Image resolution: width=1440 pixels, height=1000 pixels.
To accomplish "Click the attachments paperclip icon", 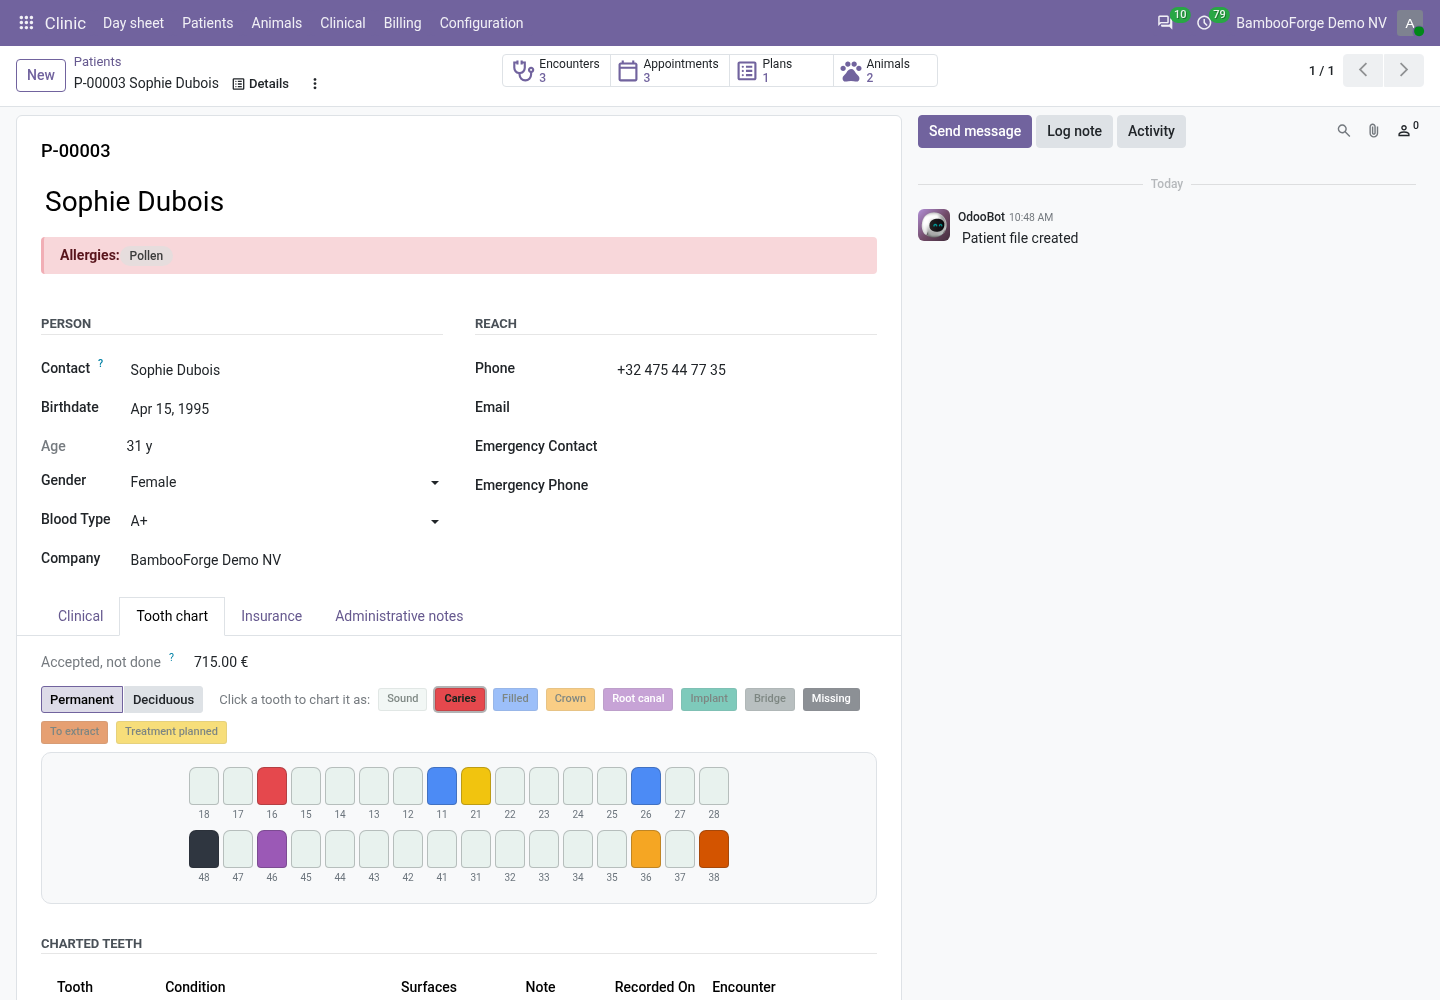I will [1374, 131].
